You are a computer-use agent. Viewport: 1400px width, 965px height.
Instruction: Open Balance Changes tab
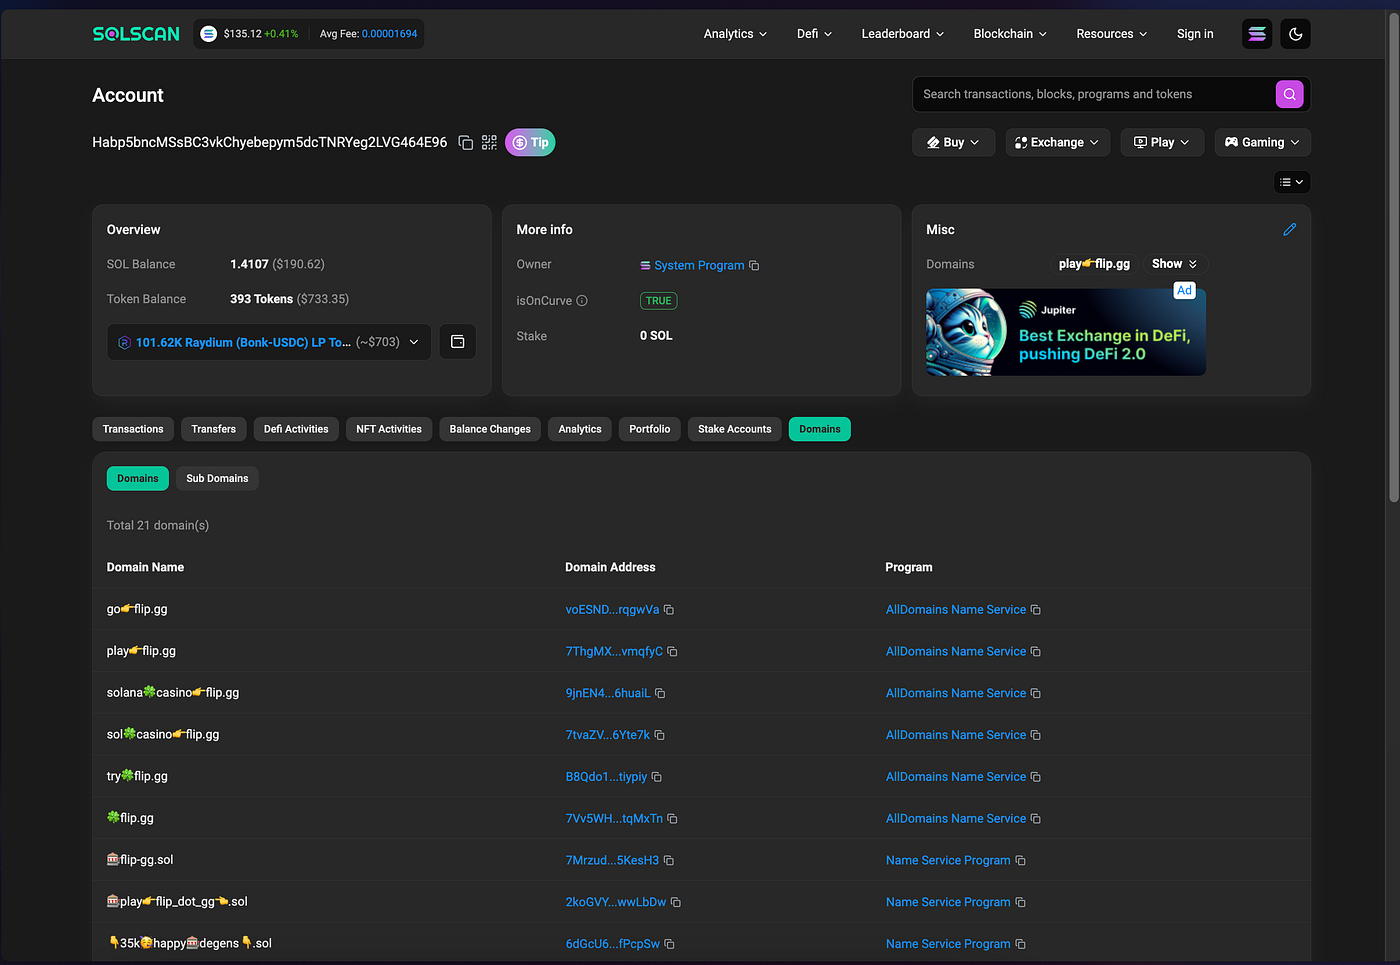coord(490,429)
